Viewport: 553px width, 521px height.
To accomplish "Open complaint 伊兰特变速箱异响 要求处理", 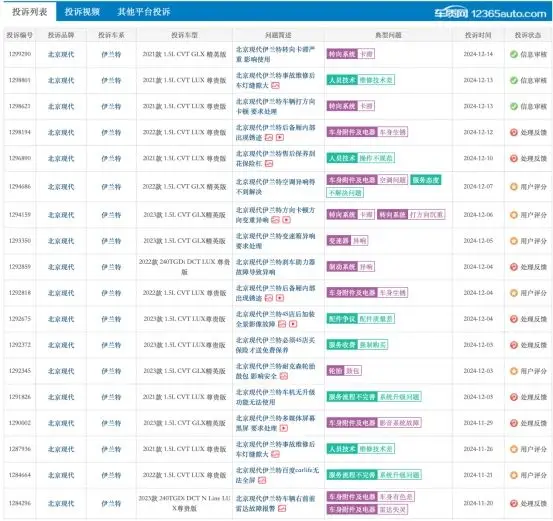I will point(275,241).
